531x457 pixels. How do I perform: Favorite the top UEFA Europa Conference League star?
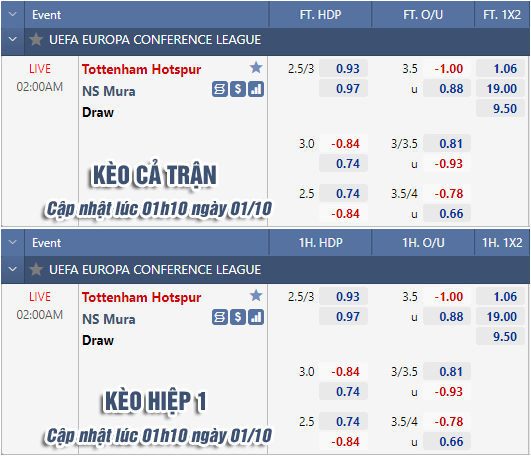click(x=36, y=40)
